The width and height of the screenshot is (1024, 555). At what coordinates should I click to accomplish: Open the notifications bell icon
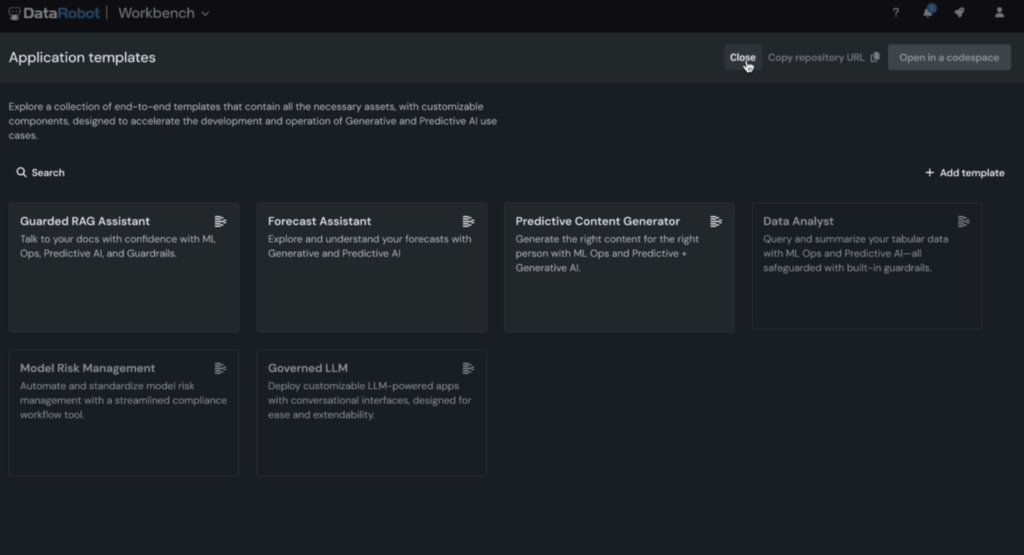[928, 13]
